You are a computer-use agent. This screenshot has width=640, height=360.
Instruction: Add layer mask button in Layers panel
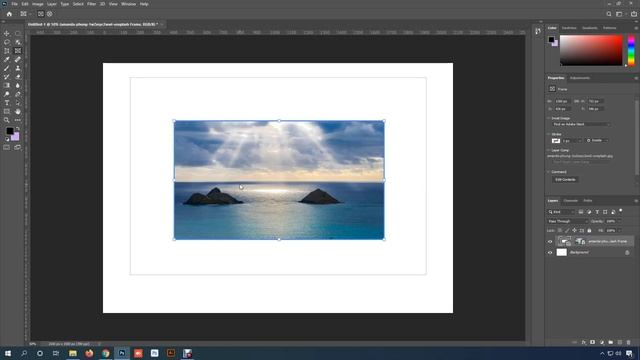tap(592, 342)
